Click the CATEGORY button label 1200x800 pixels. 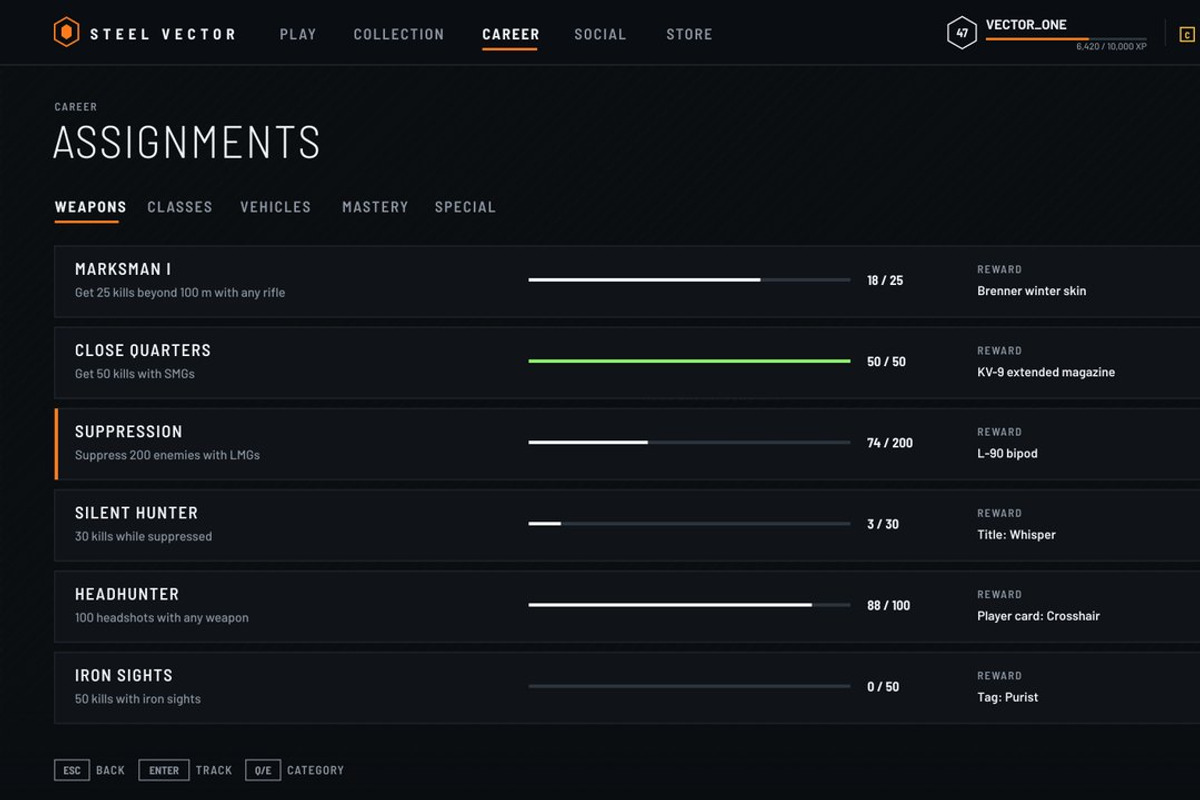pyautogui.click(x=315, y=770)
